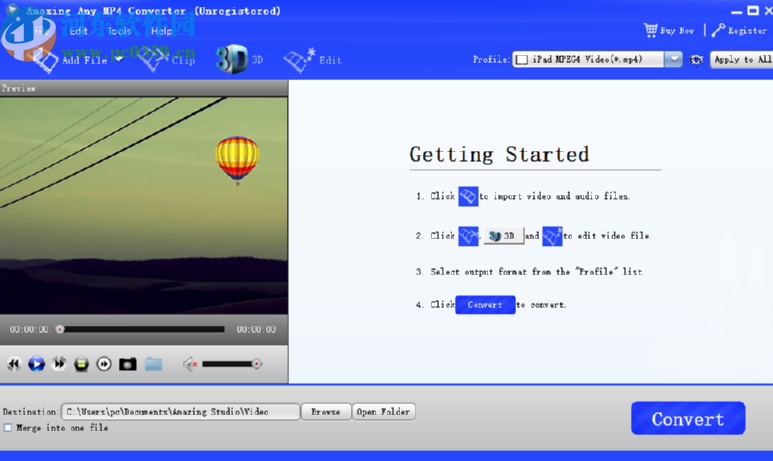
Task: Enable Merge into one file checkbox
Action: [x=8, y=428]
